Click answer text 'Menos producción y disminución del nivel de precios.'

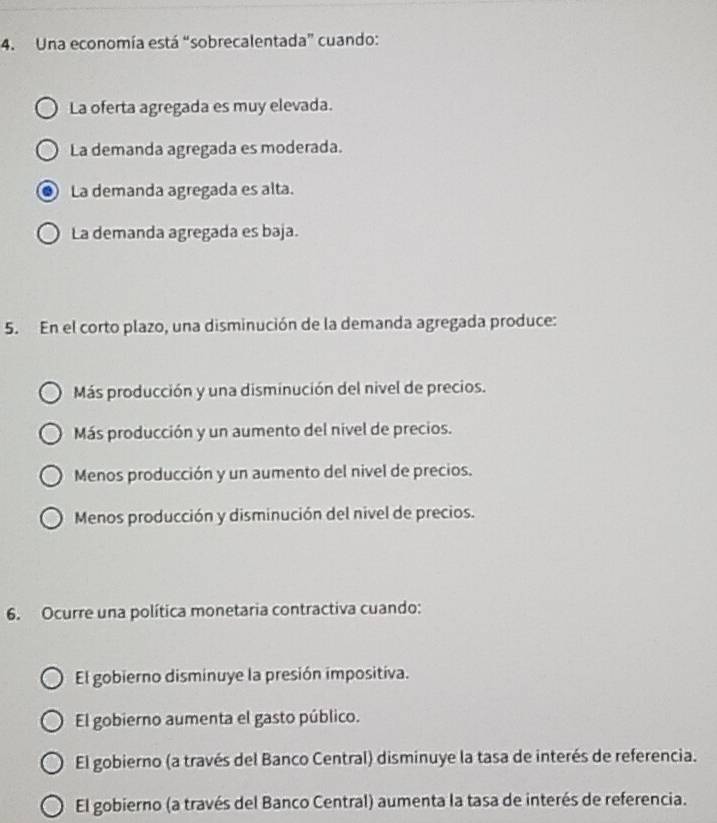pyautogui.click(x=273, y=513)
